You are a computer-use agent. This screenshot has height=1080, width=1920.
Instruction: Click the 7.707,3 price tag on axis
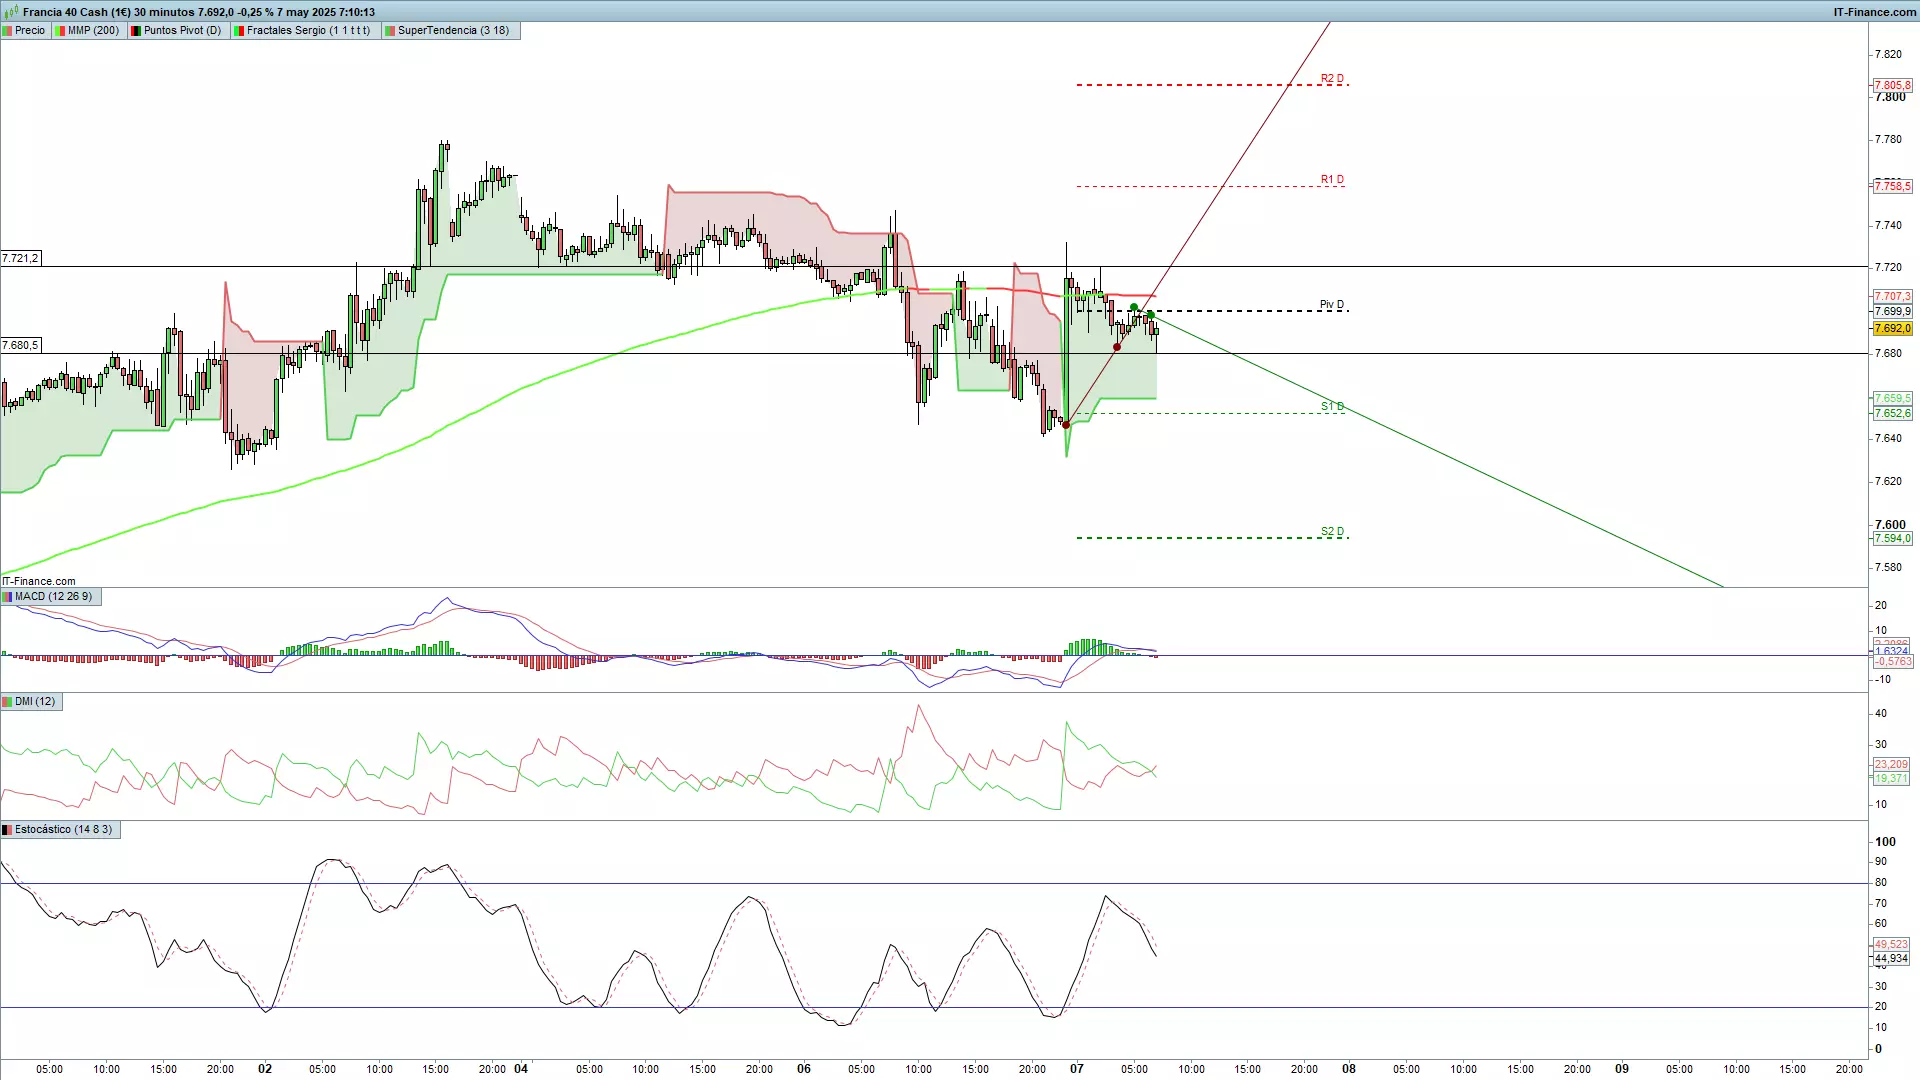click(1892, 296)
